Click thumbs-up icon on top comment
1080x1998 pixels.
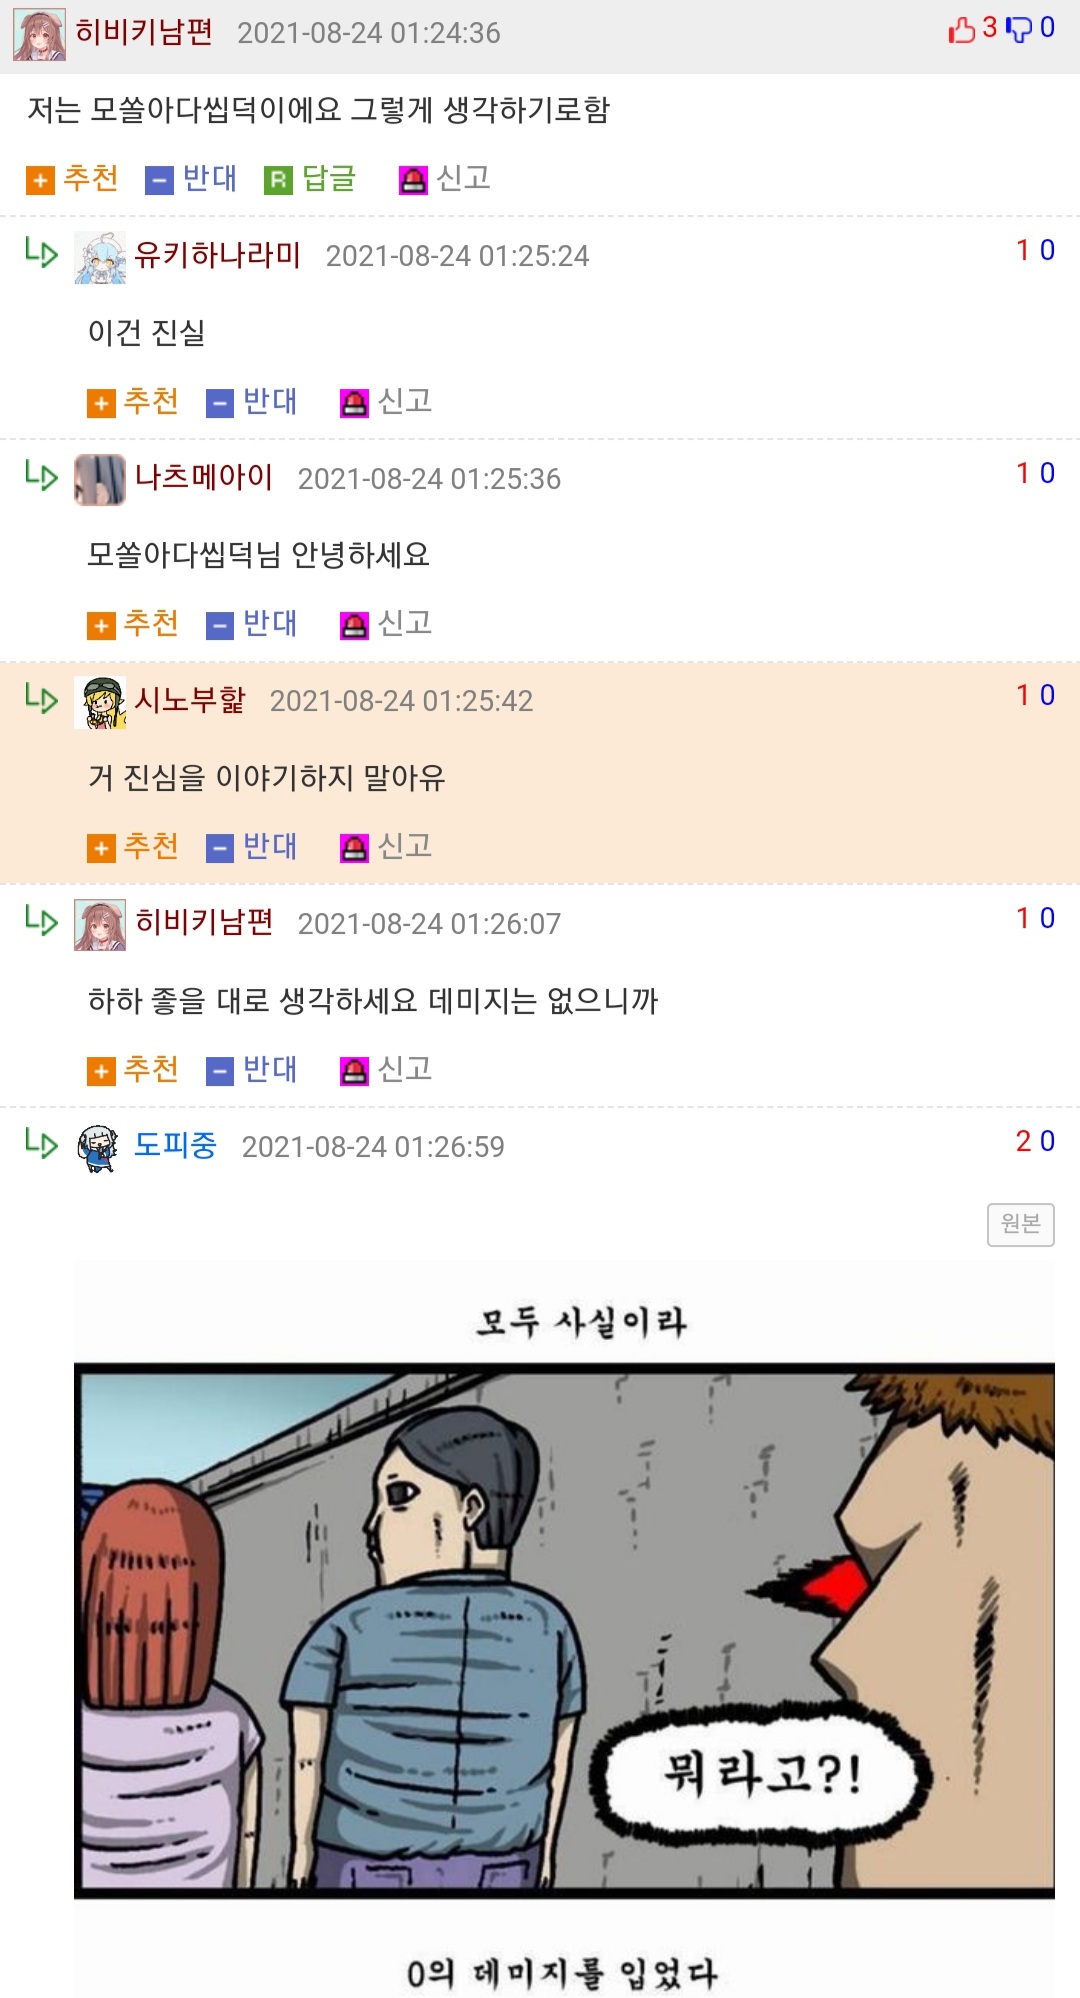[x=962, y=30]
